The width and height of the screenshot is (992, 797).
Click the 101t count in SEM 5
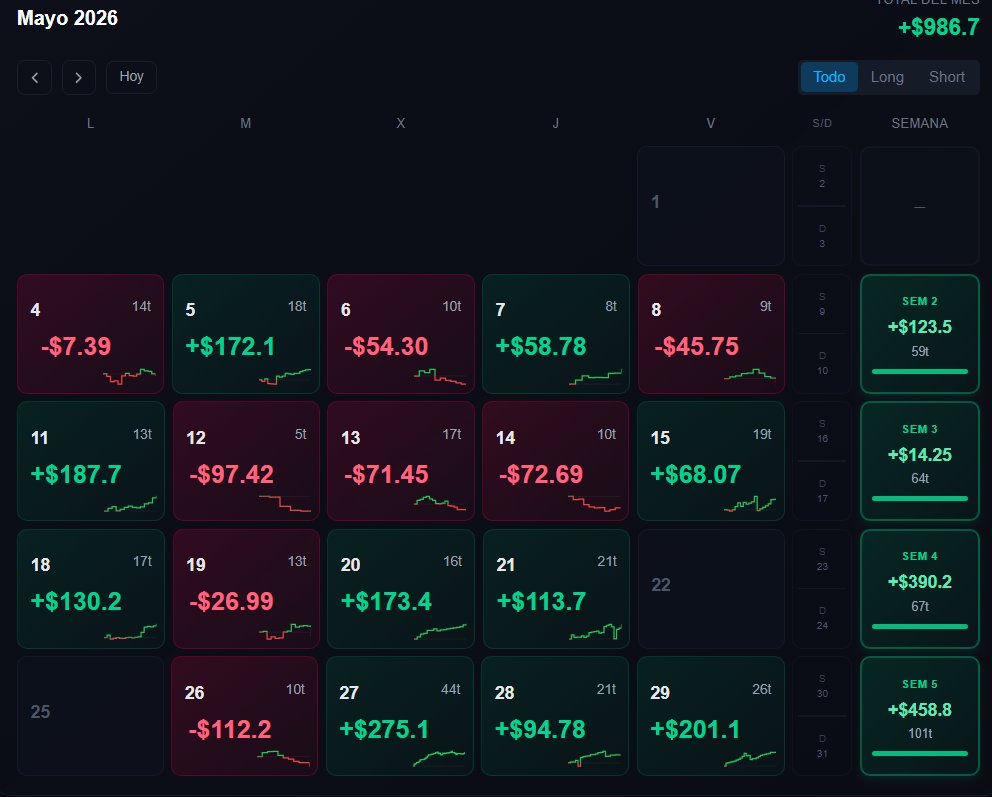coord(920,733)
